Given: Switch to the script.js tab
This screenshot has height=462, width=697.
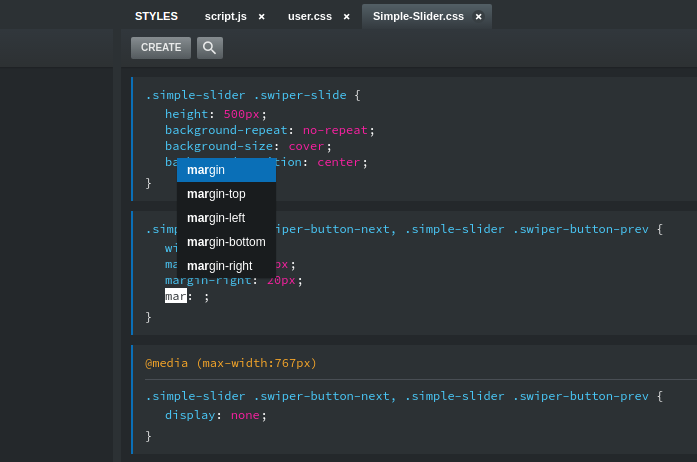Looking at the screenshot, I should click(x=225, y=16).
